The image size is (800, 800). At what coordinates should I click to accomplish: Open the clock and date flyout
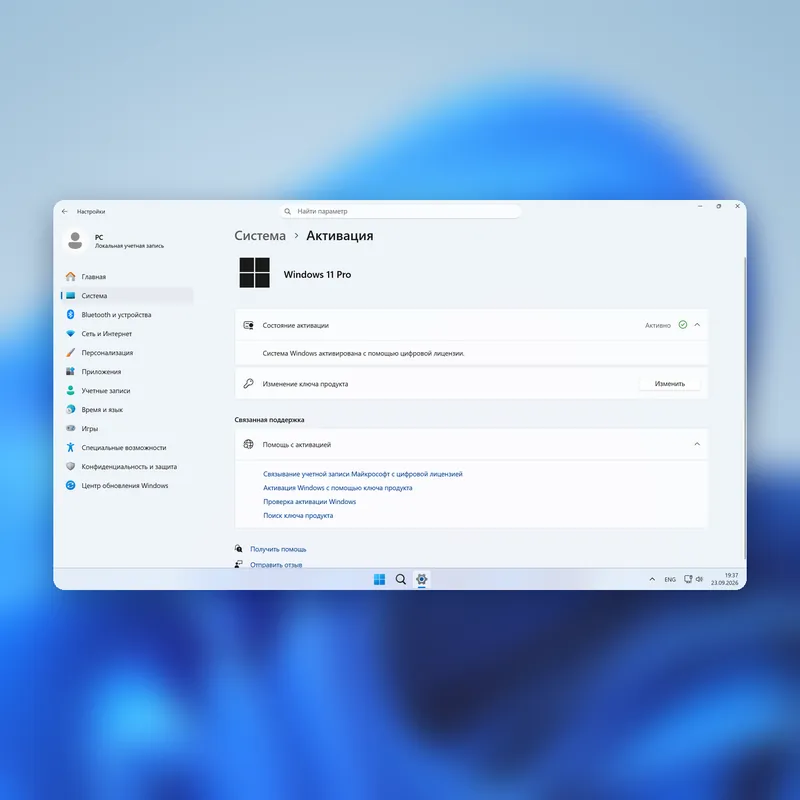[x=724, y=579]
